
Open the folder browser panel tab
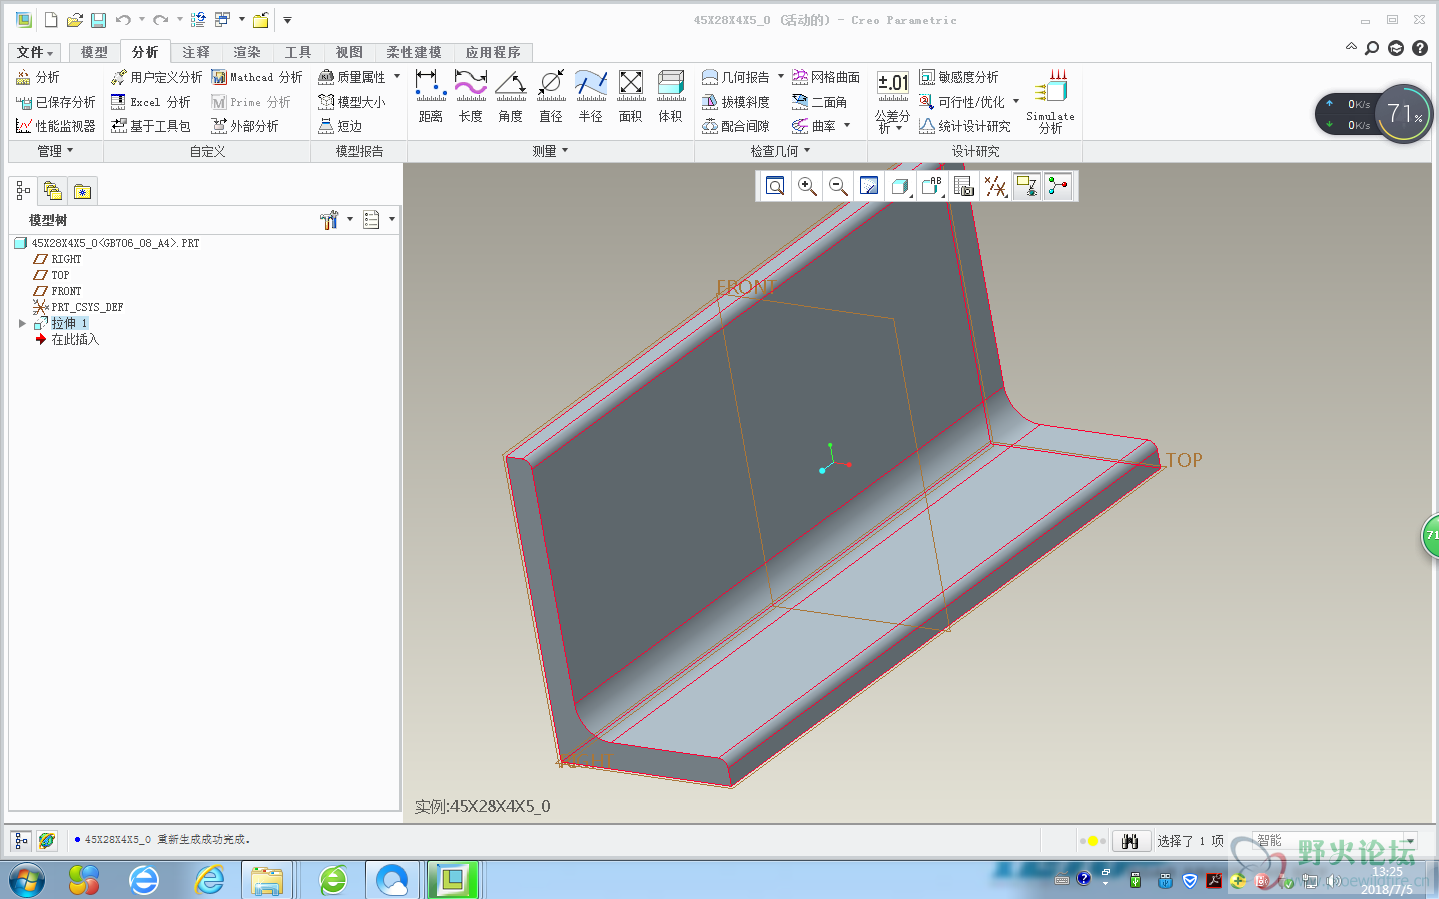point(52,191)
